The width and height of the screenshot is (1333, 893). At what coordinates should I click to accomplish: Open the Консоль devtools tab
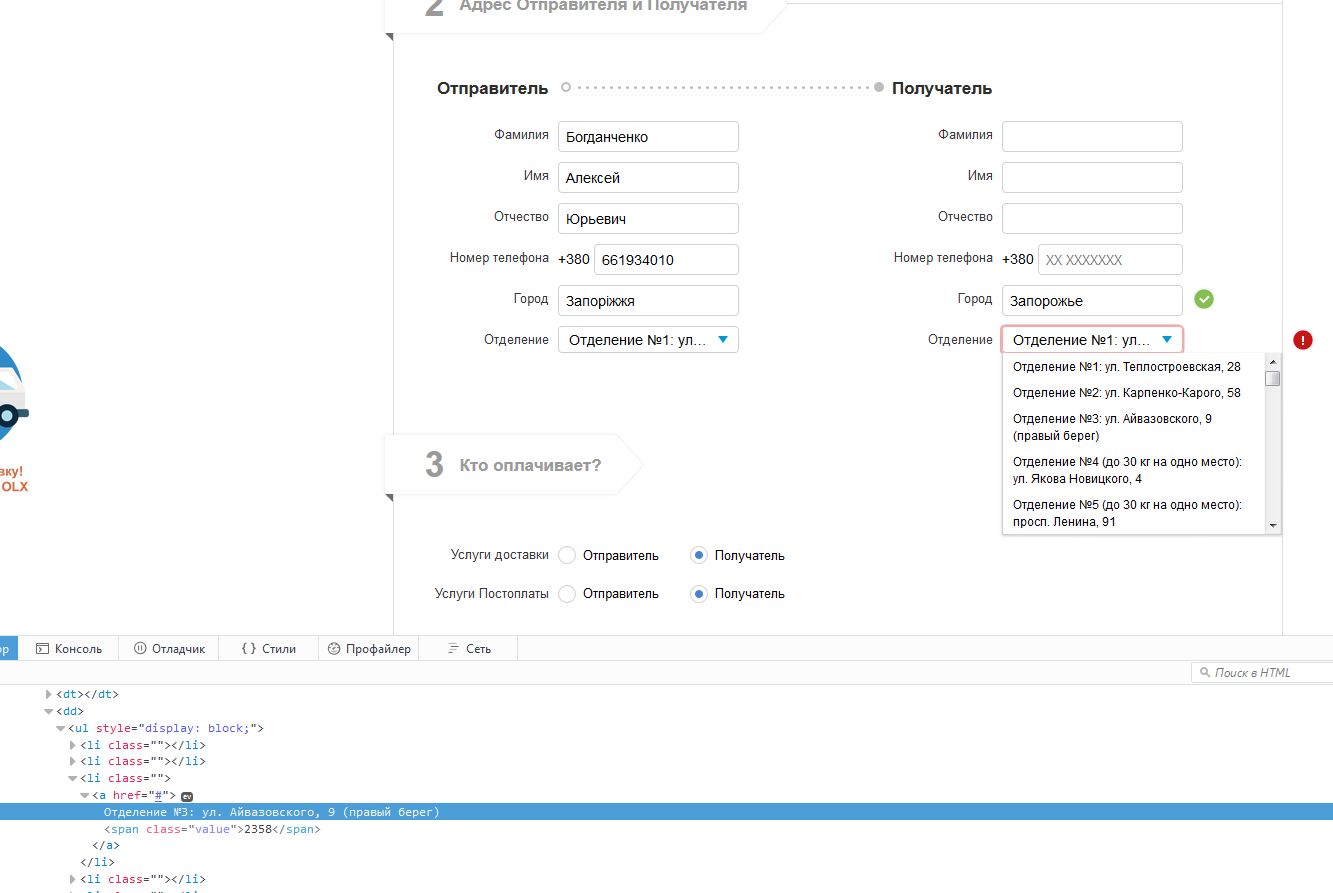click(69, 649)
